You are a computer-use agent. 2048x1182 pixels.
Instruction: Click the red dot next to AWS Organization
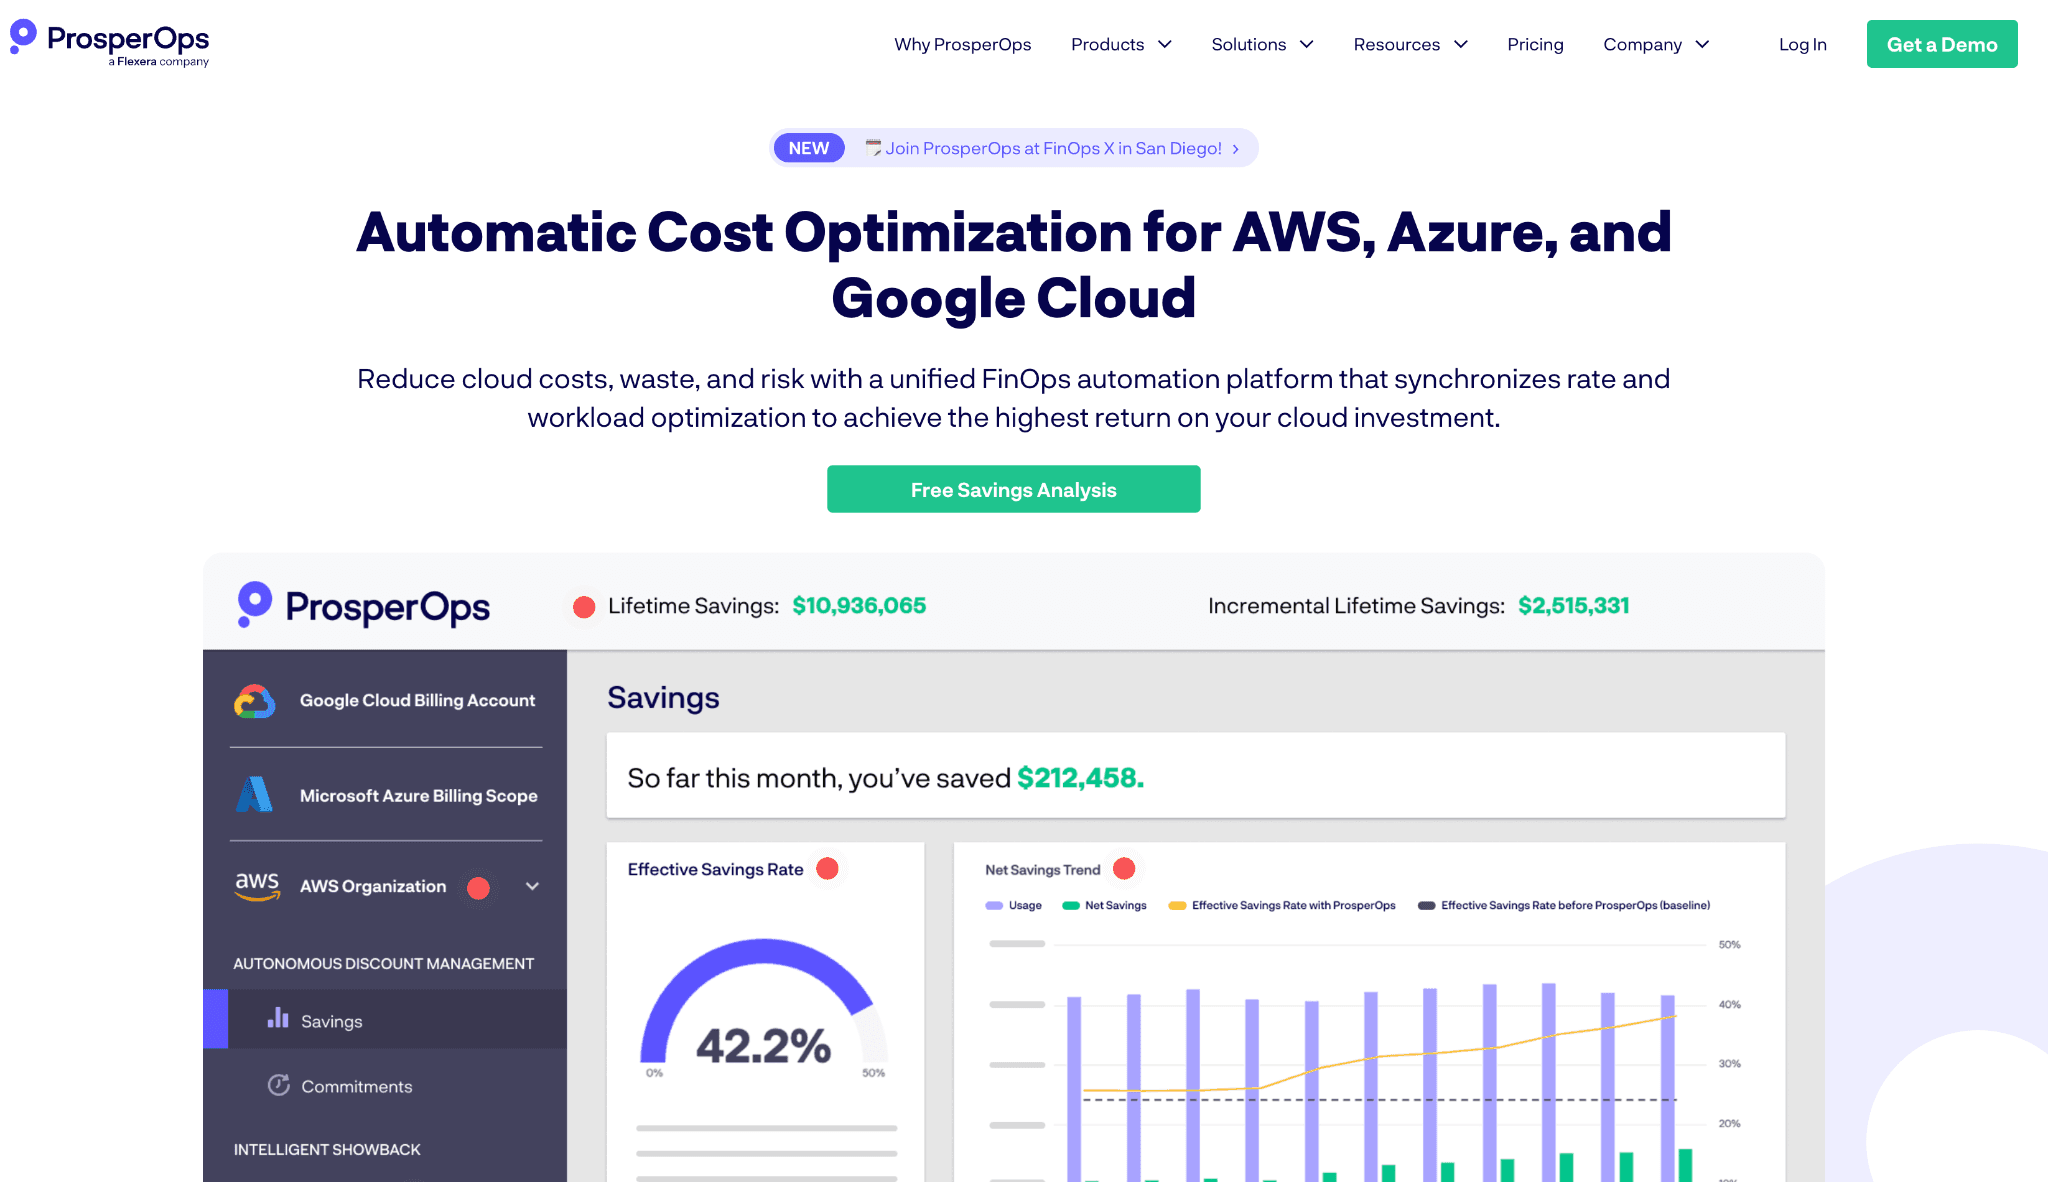(x=479, y=887)
